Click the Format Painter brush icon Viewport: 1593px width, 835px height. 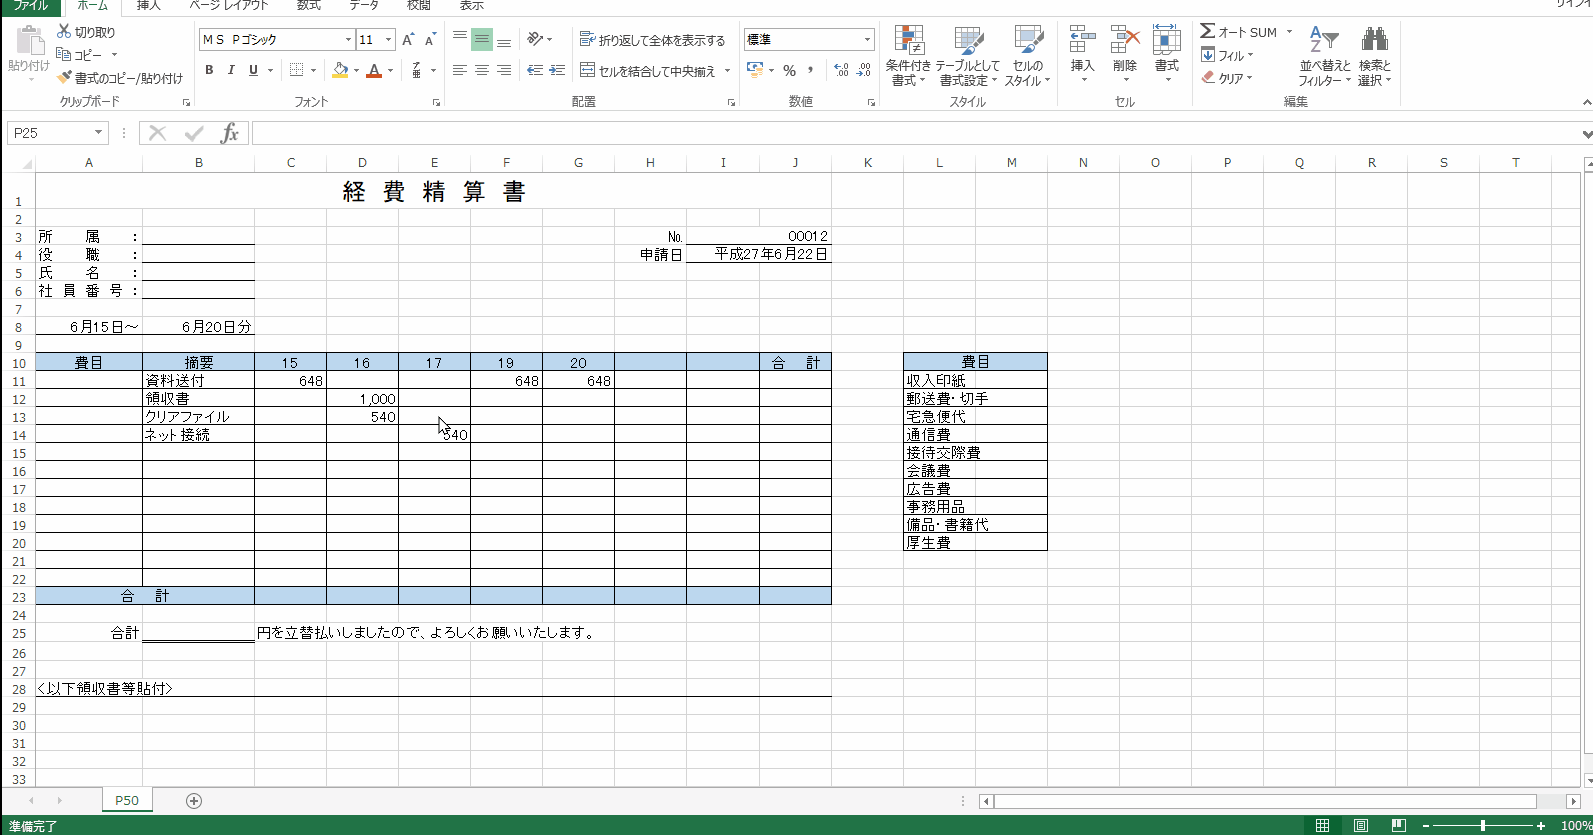[65, 78]
